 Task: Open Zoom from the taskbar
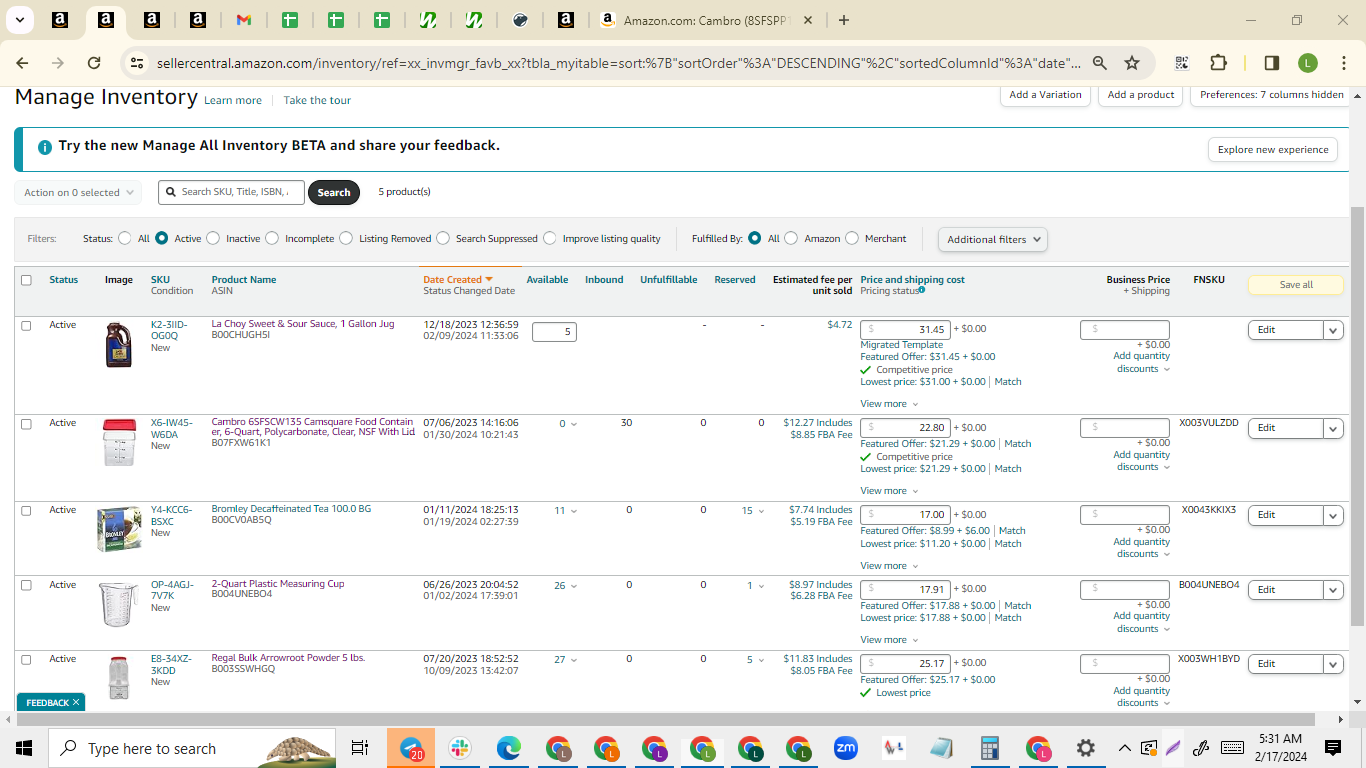[845, 748]
